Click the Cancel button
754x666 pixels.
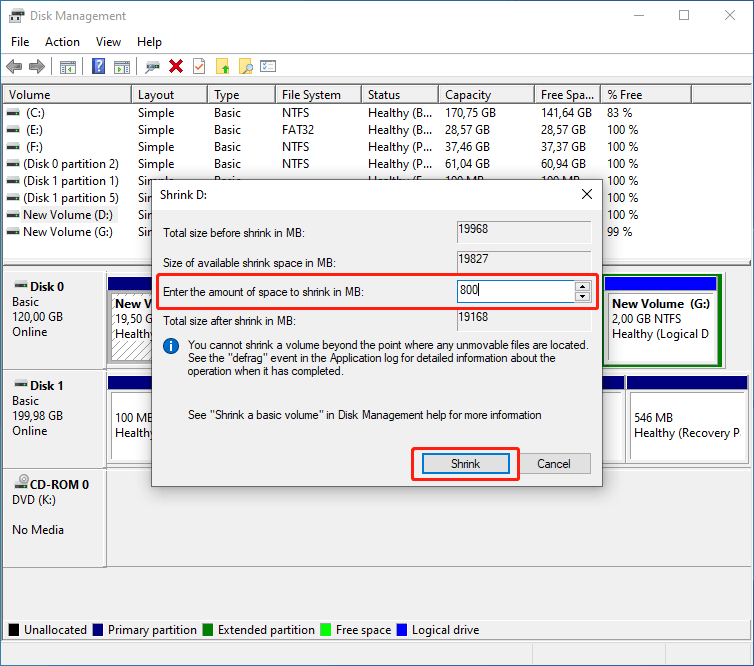point(553,464)
